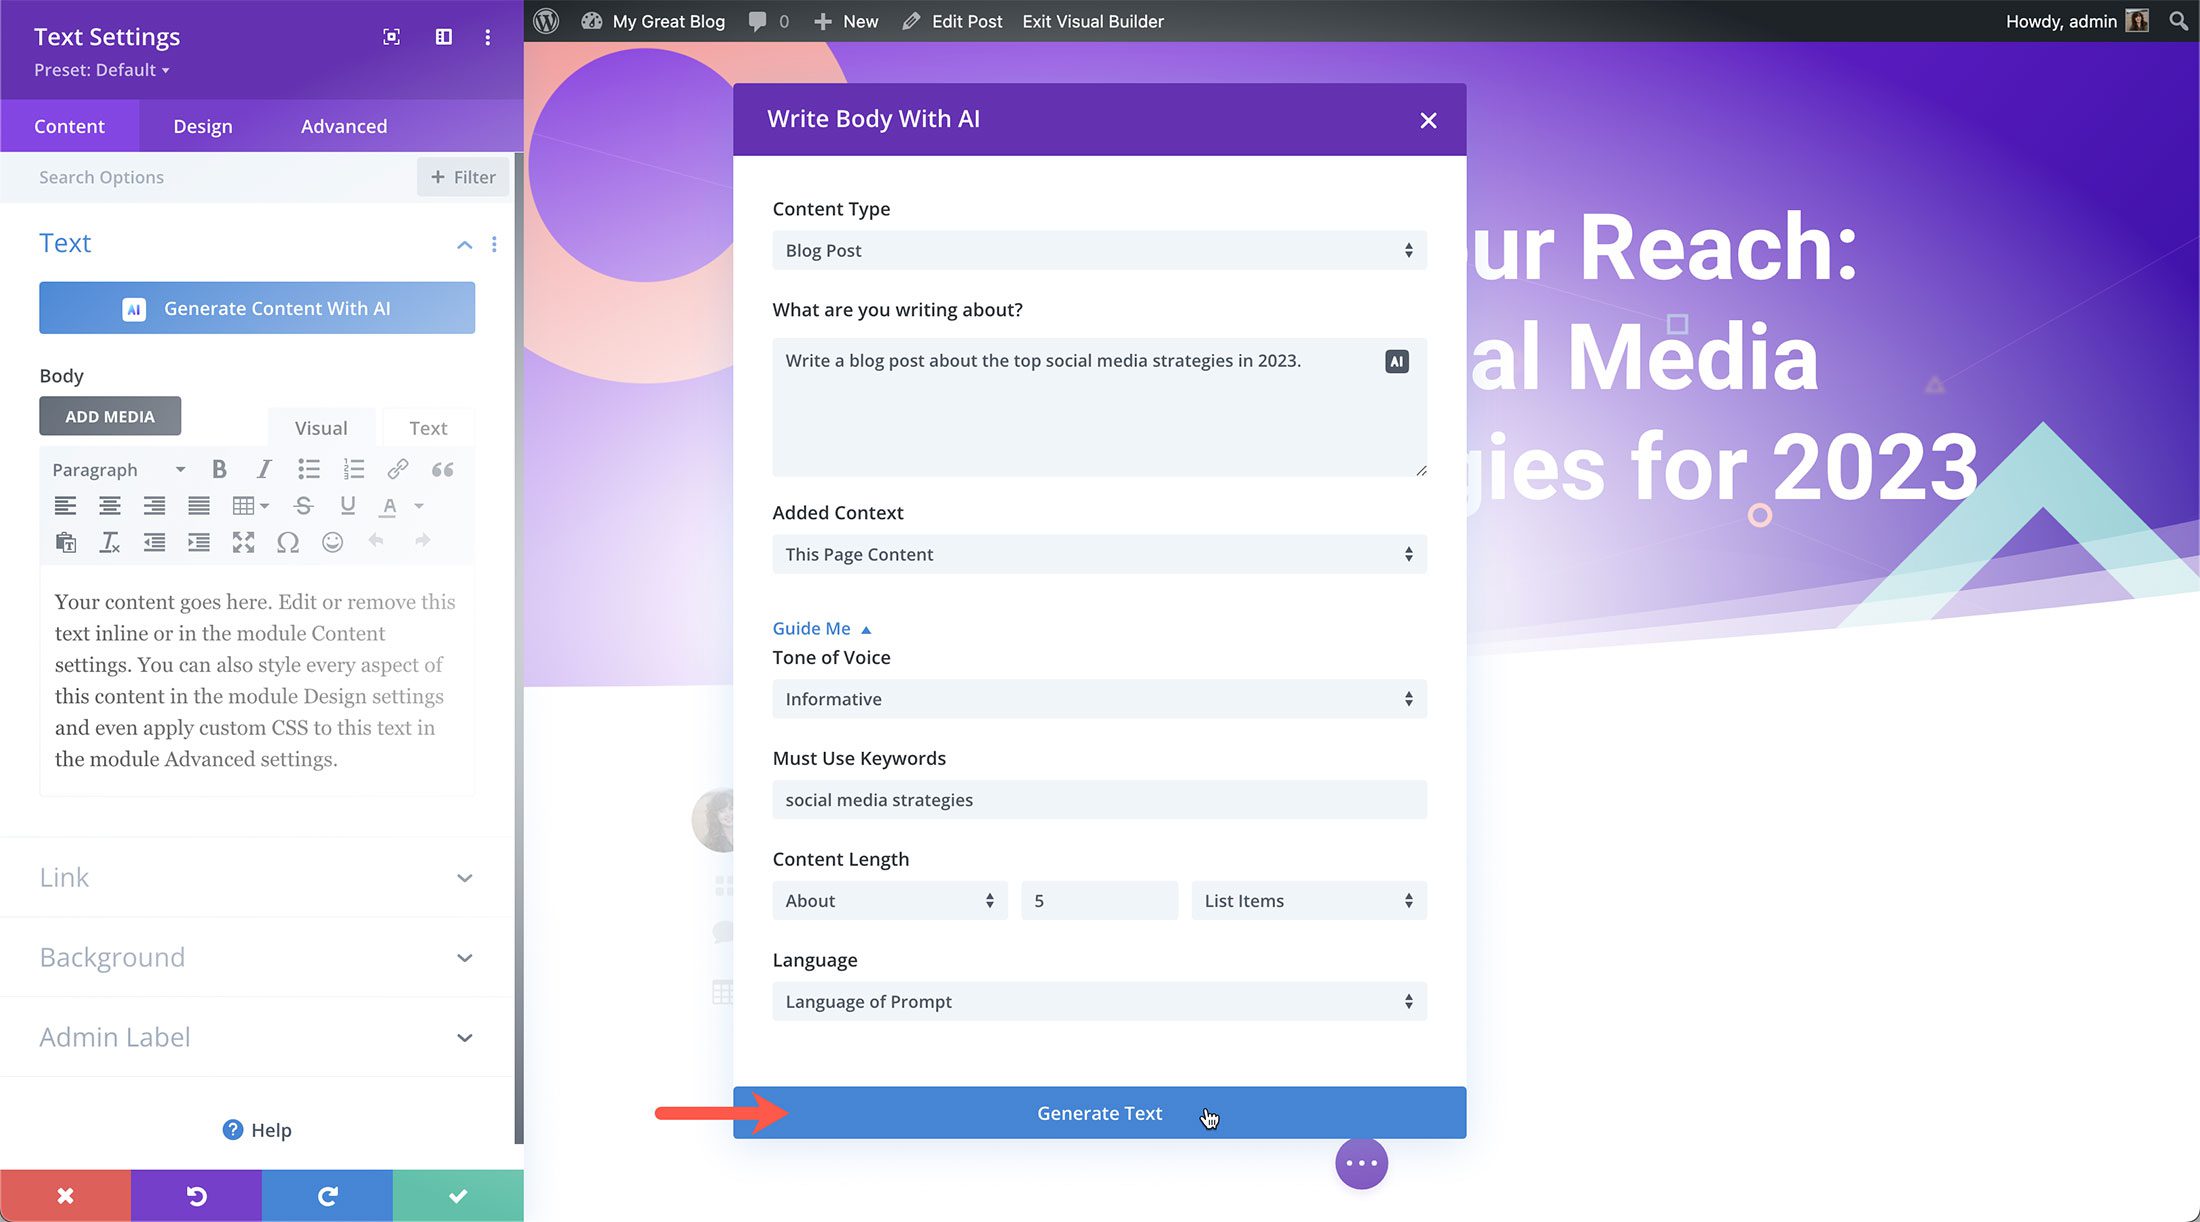This screenshot has width=2200, height=1222.
Task: Click the unordered list icon
Action: click(307, 470)
